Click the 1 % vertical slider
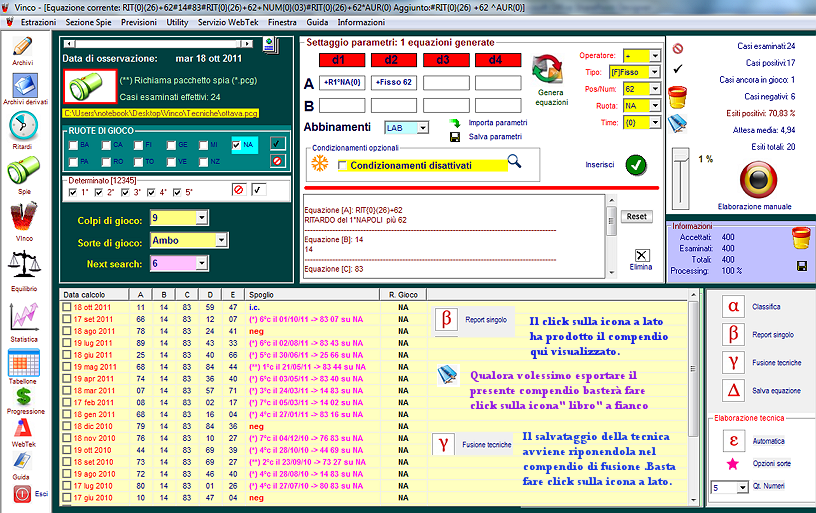Image resolution: width=816 pixels, height=513 pixels. 680,178
